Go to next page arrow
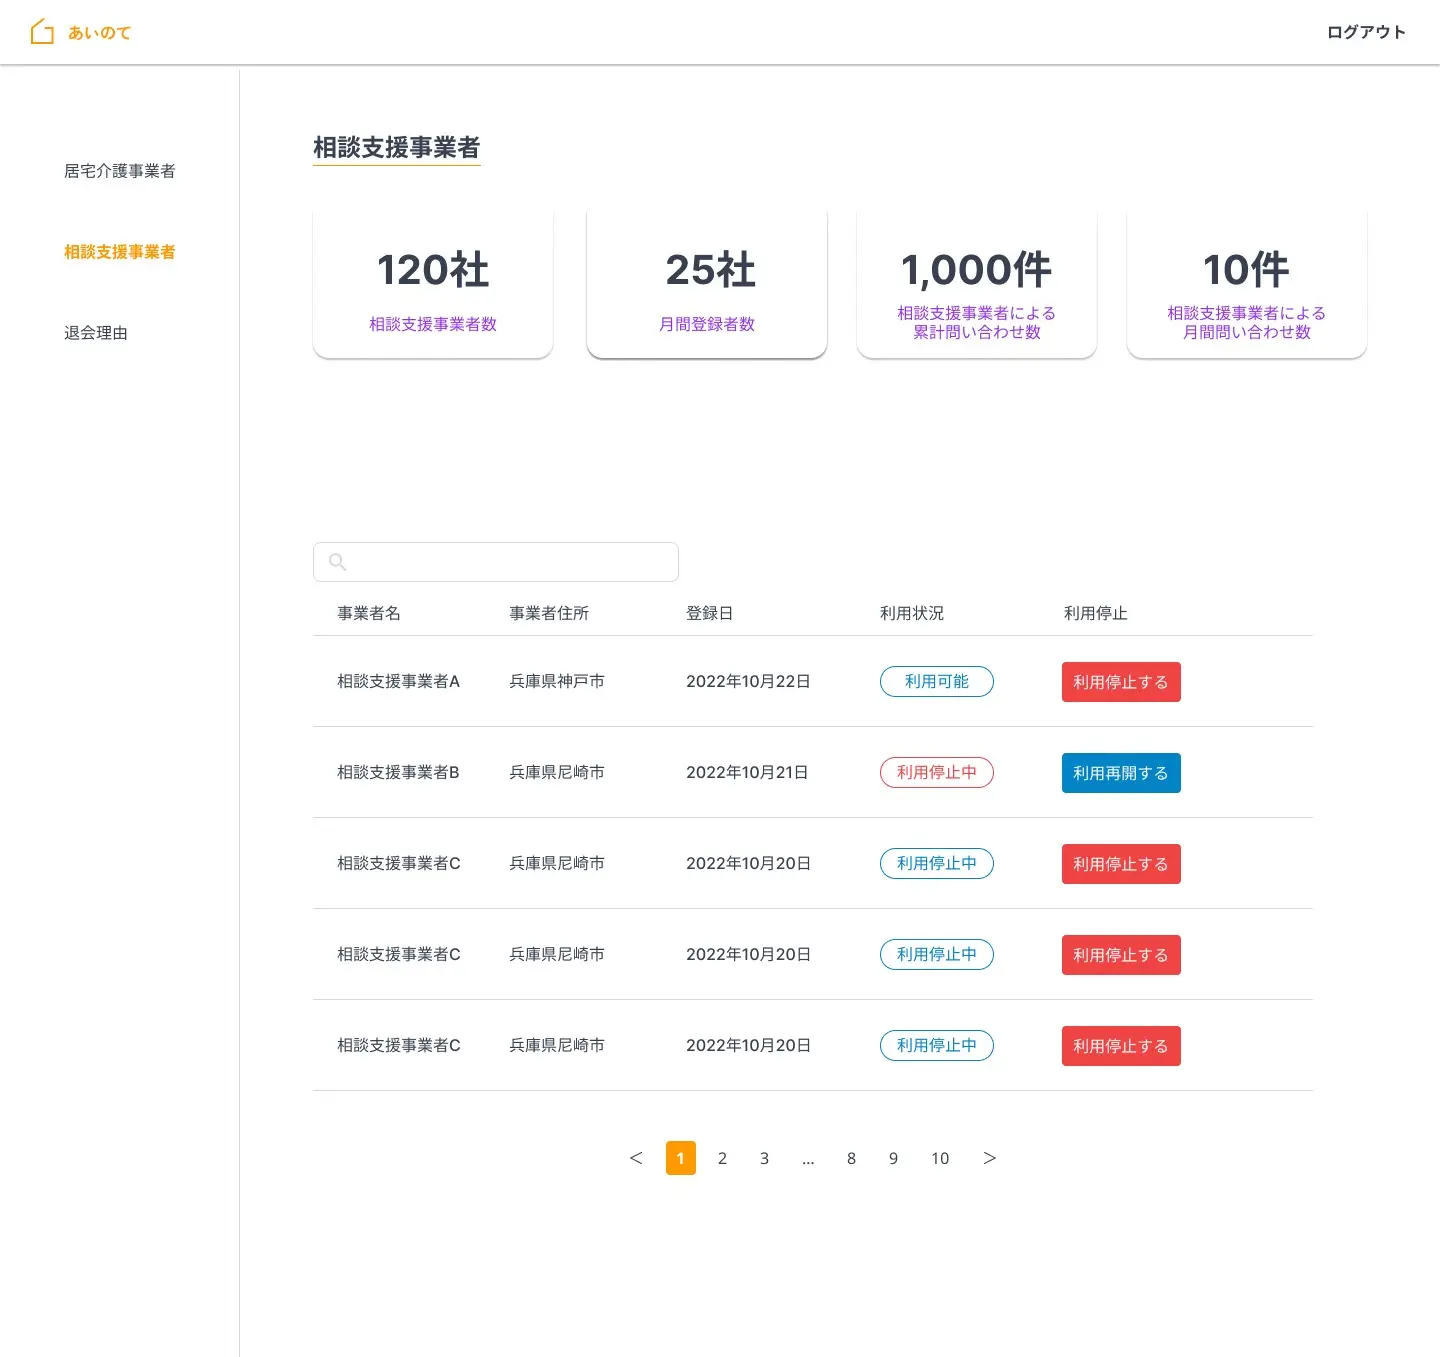The height and width of the screenshot is (1357, 1440). tap(989, 1158)
